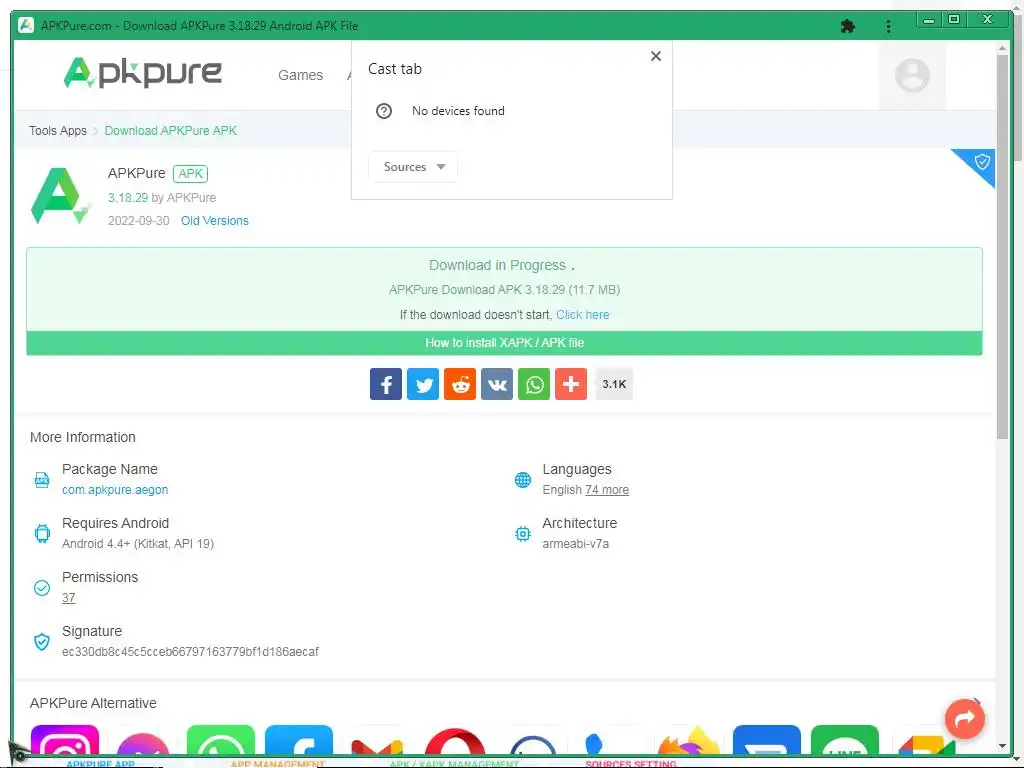The image size is (1024, 768).
Task: Click the scrollbar up arrow
Action: point(1002,48)
